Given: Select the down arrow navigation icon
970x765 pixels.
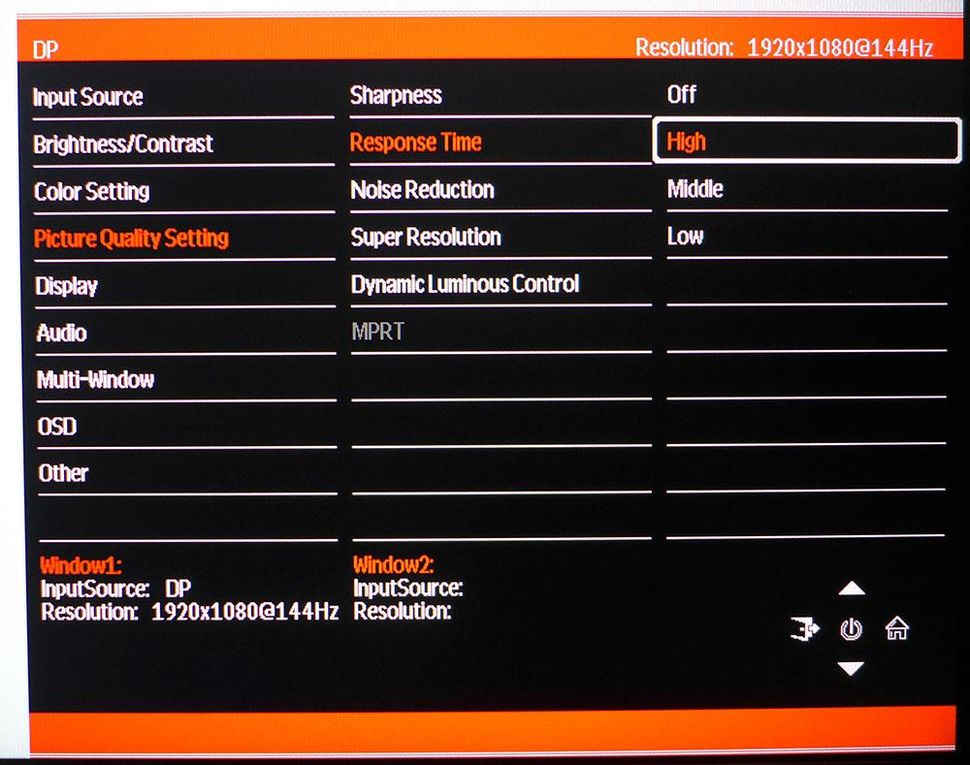Looking at the screenshot, I should [851, 668].
